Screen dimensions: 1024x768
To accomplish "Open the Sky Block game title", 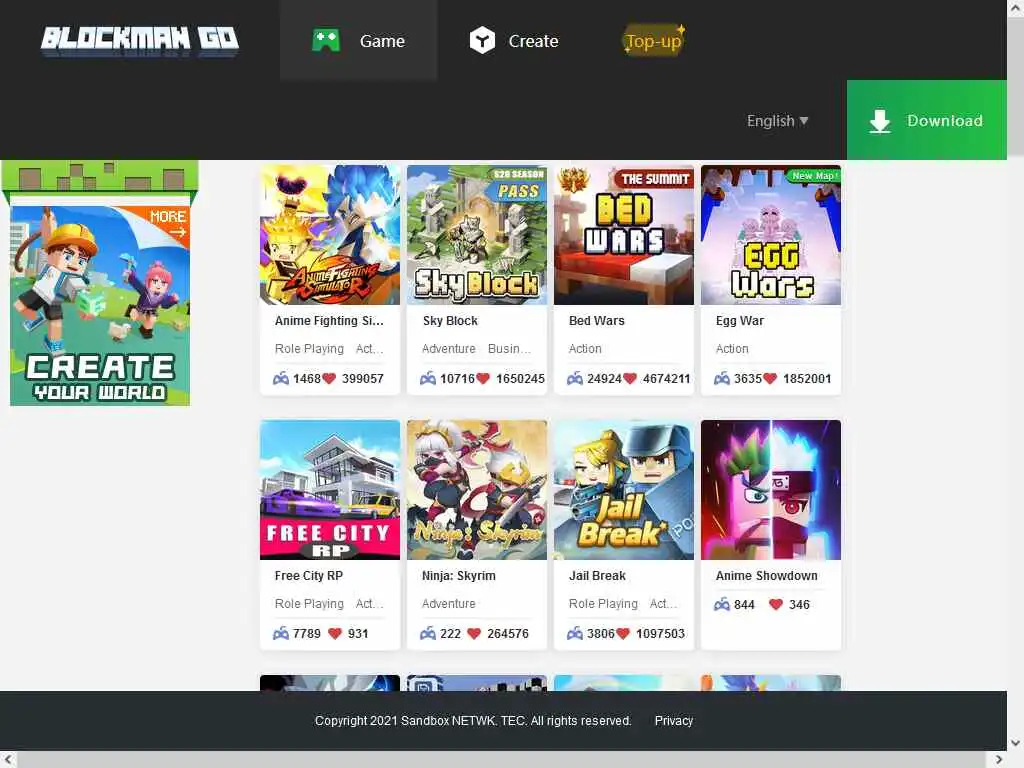I will pos(450,321).
